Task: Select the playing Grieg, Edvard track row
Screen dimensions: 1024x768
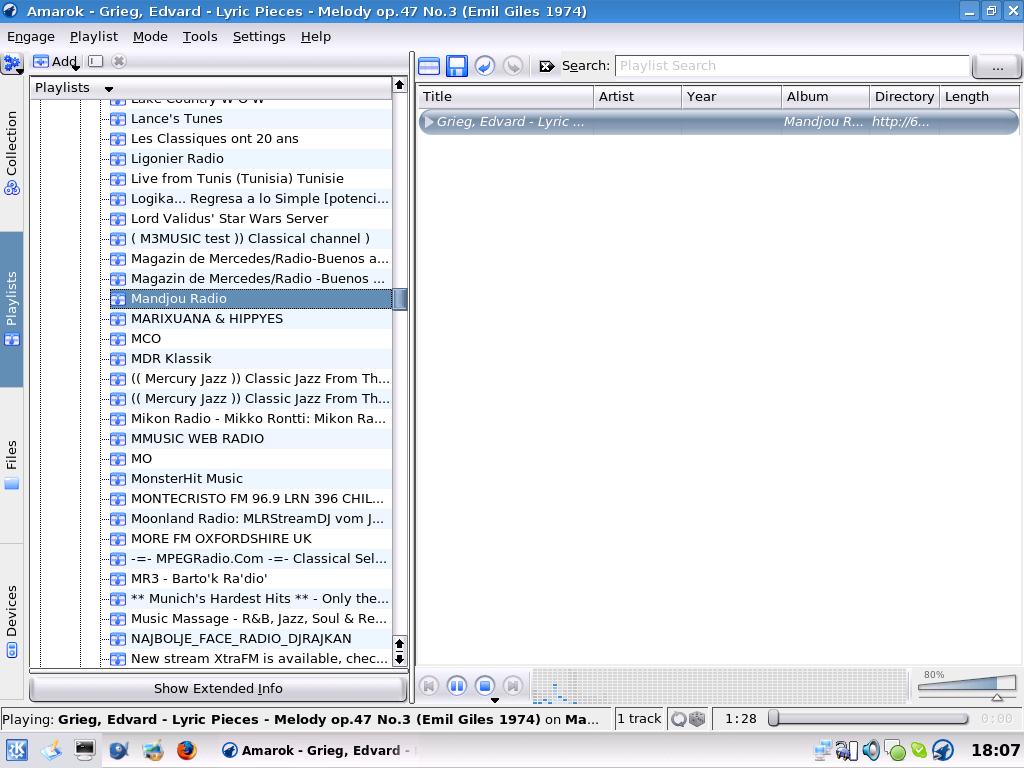Action: point(718,121)
